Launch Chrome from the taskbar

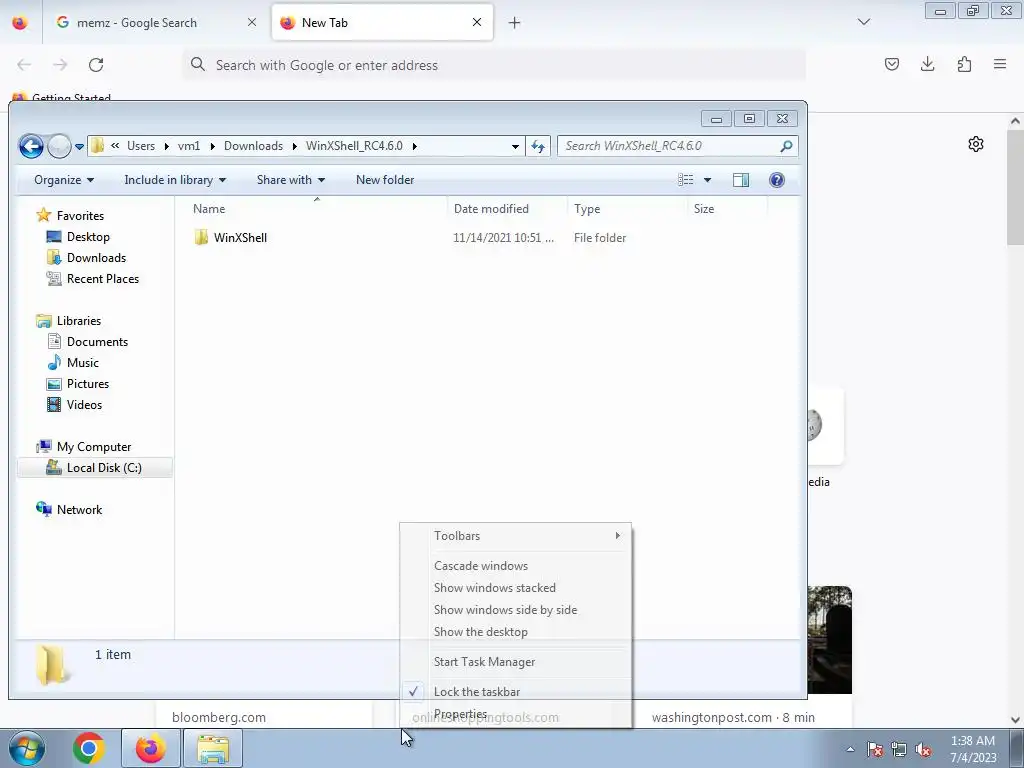[89, 748]
